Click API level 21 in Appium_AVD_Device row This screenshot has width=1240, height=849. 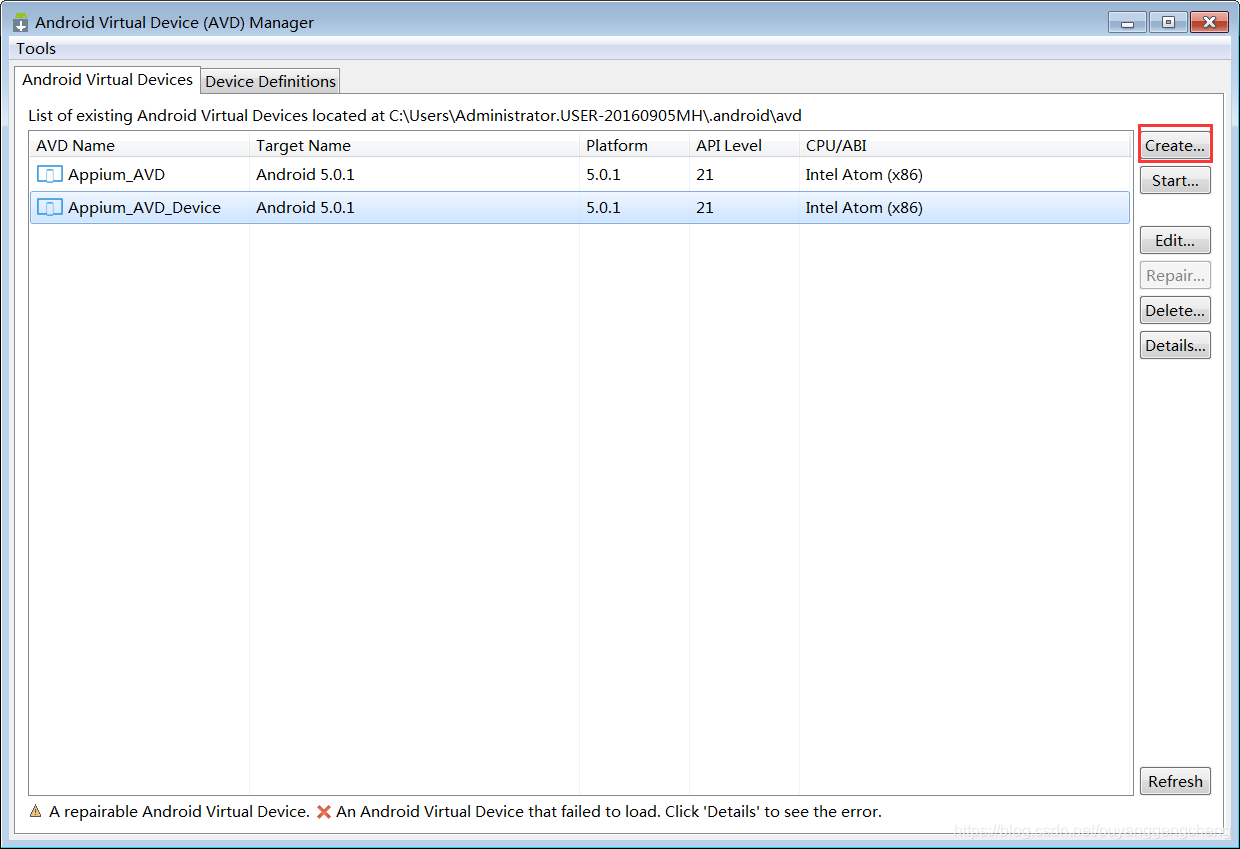(705, 208)
